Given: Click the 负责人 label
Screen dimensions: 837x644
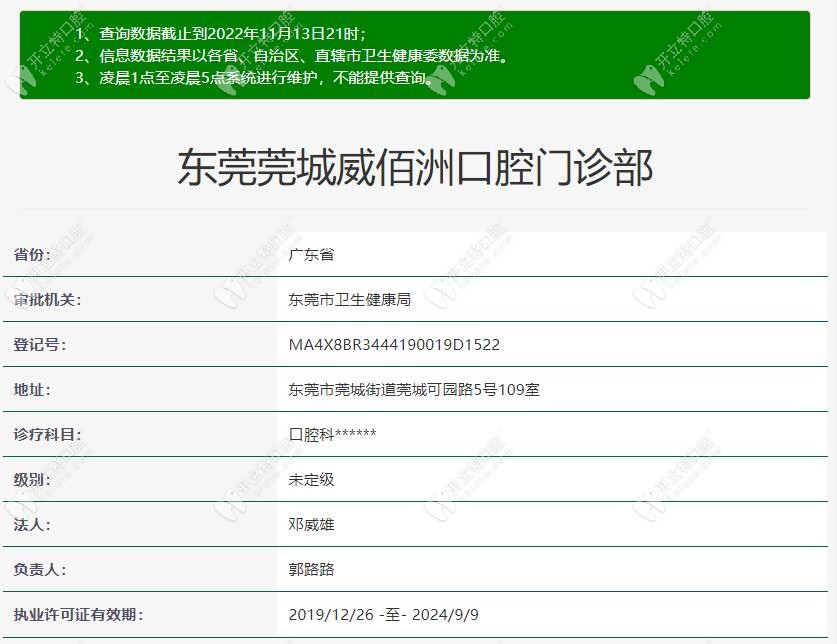Looking at the screenshot, I should (x=40, y=570).
